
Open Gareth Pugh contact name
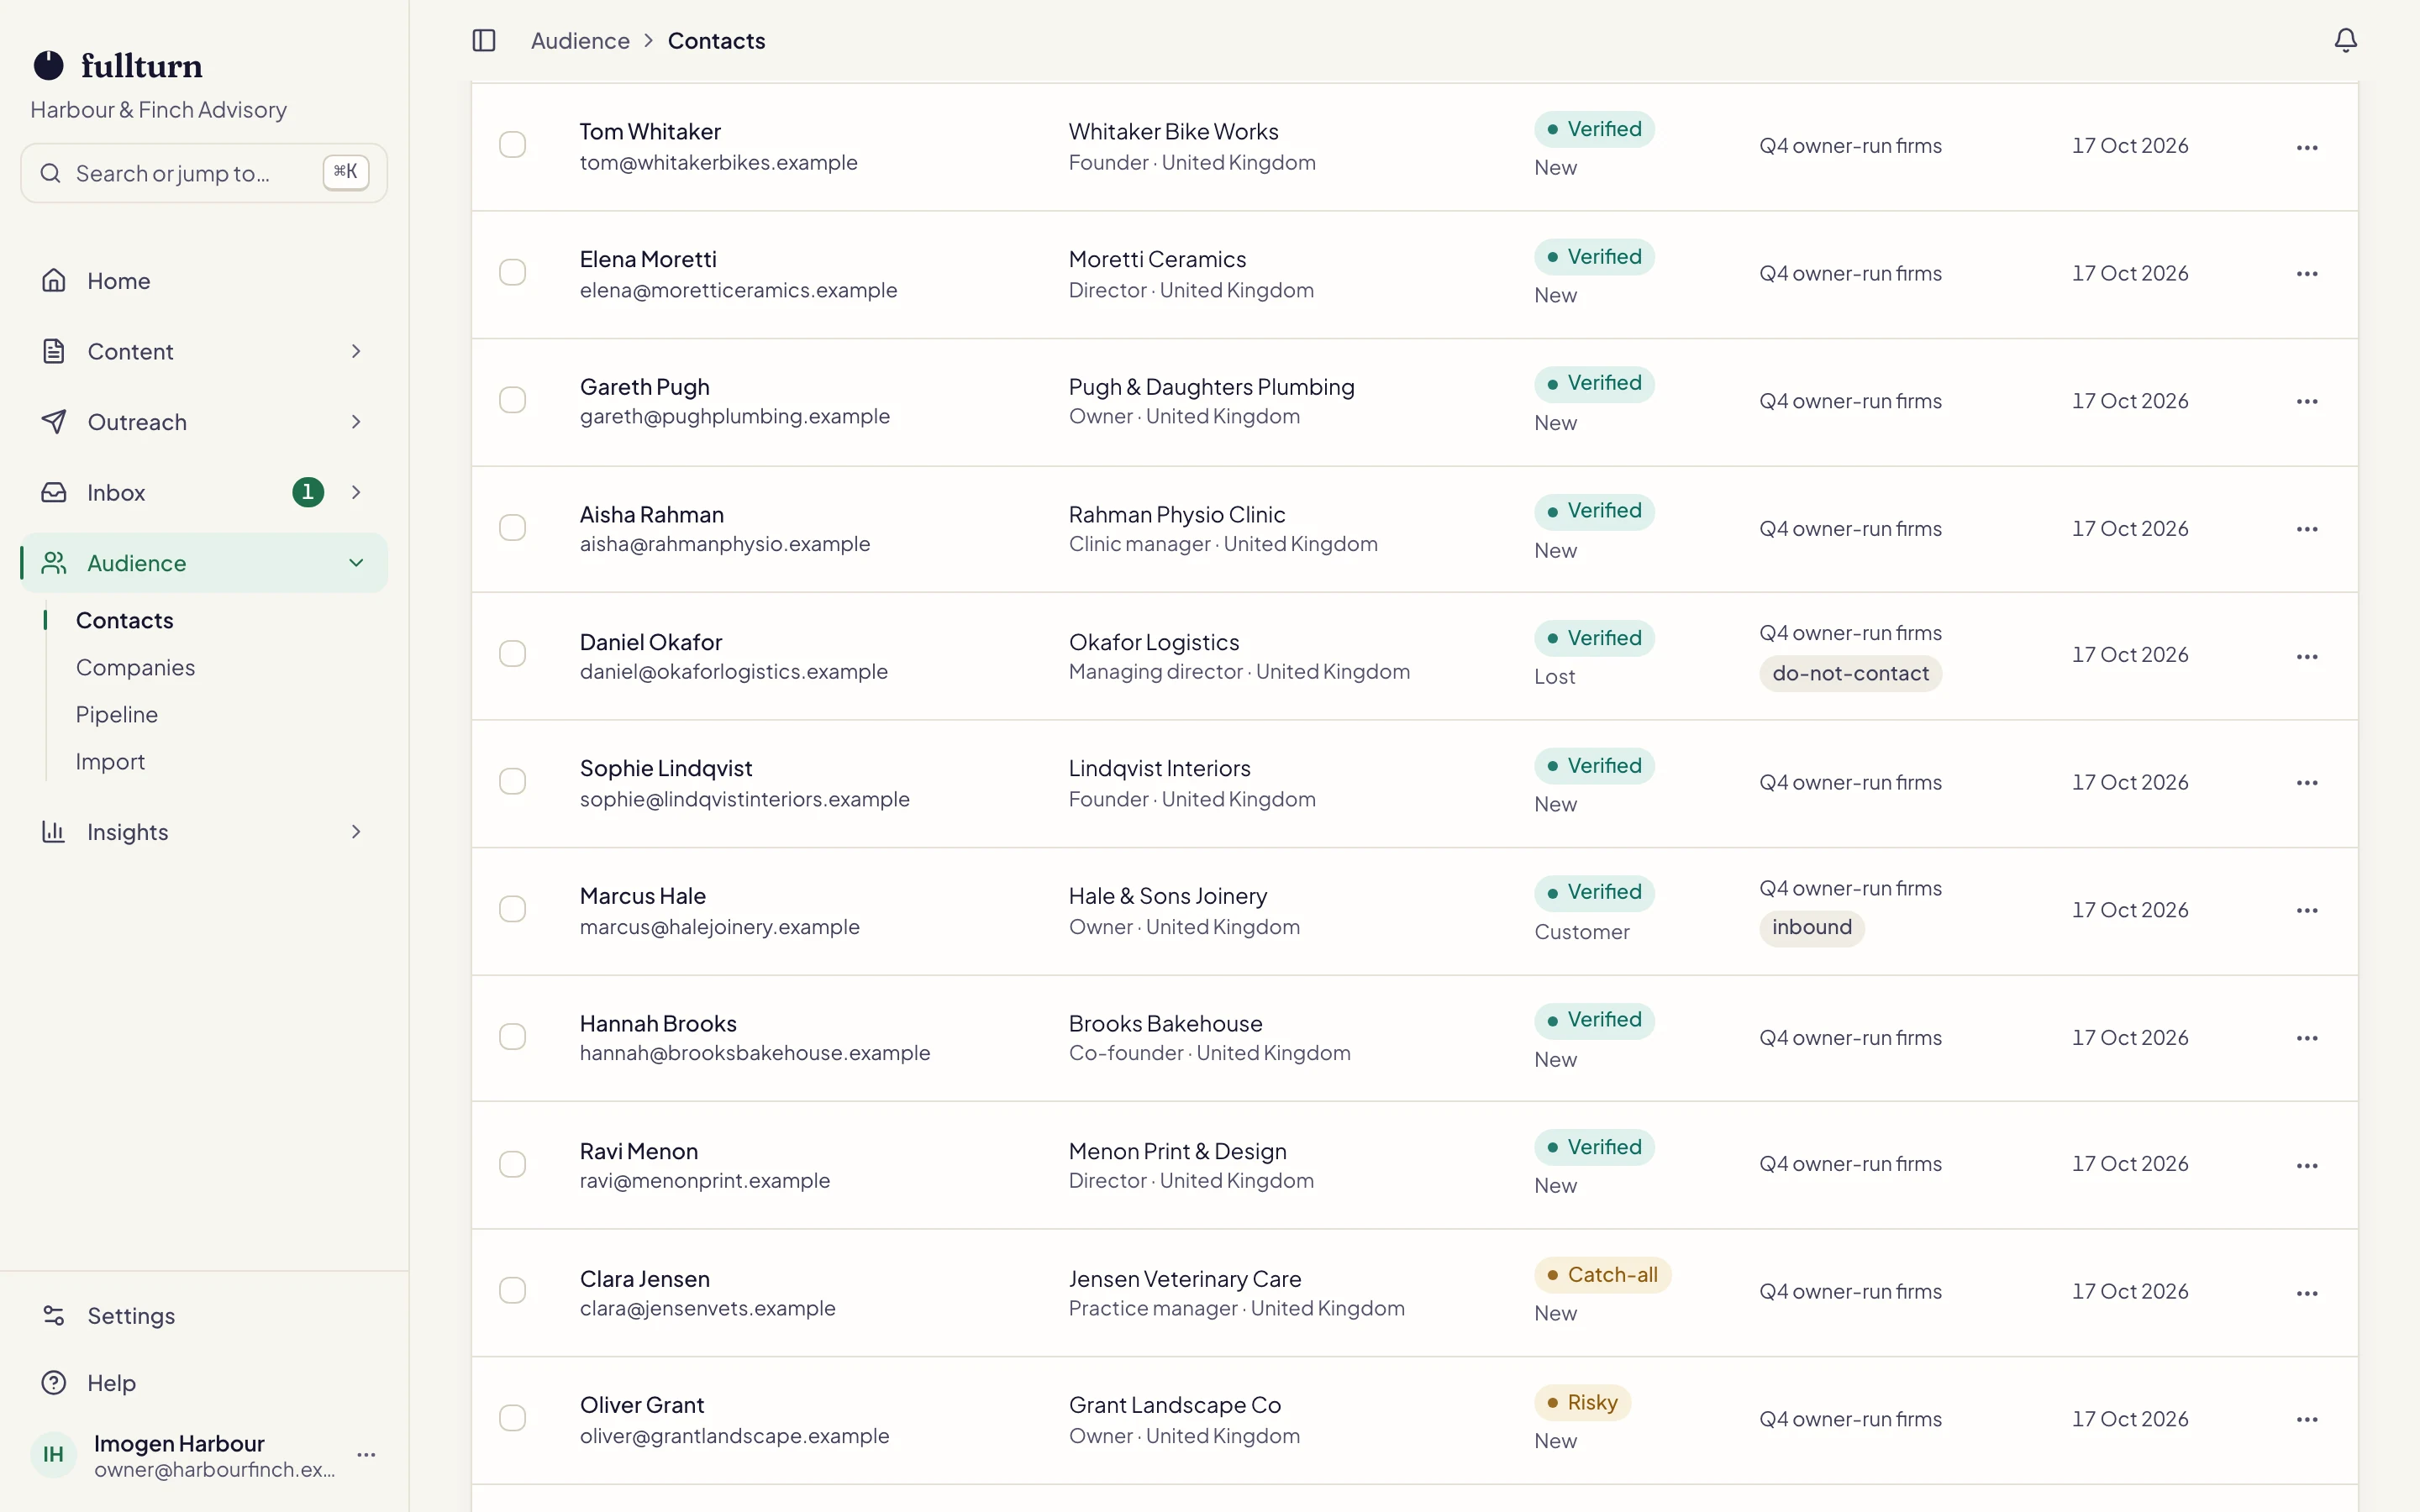point(645,387)
